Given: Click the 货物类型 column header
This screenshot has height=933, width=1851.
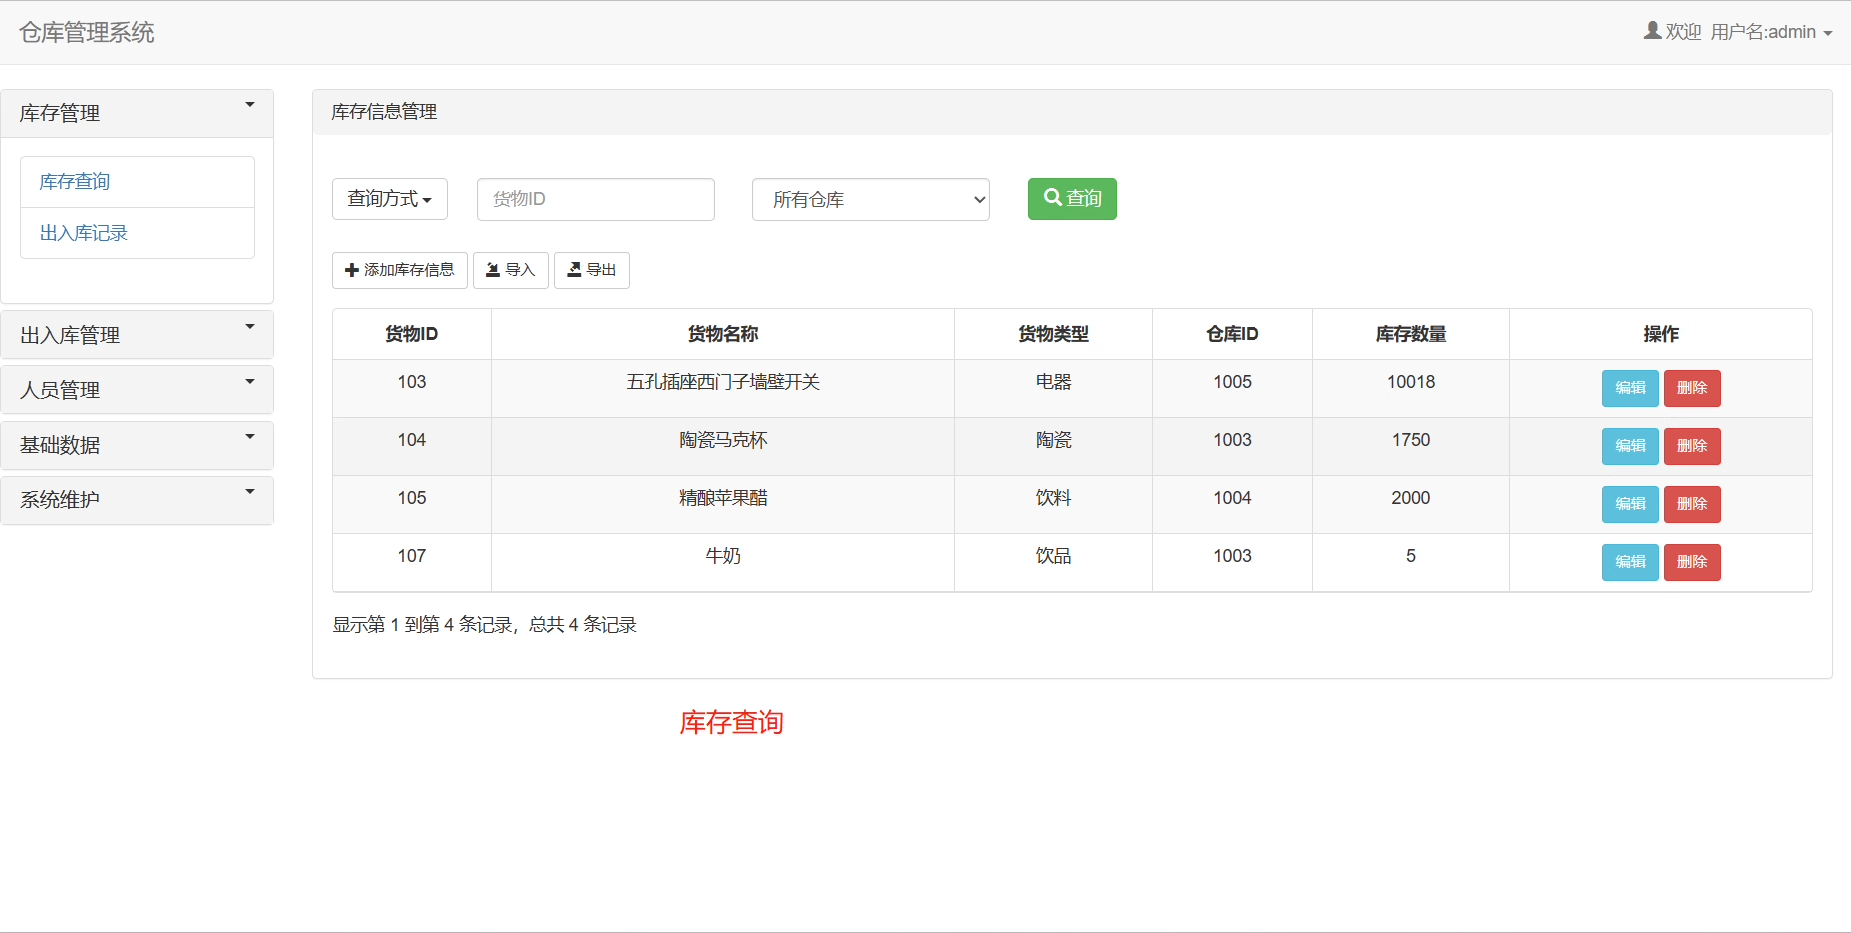Looking at the screenshot, I should point(1053,334).
